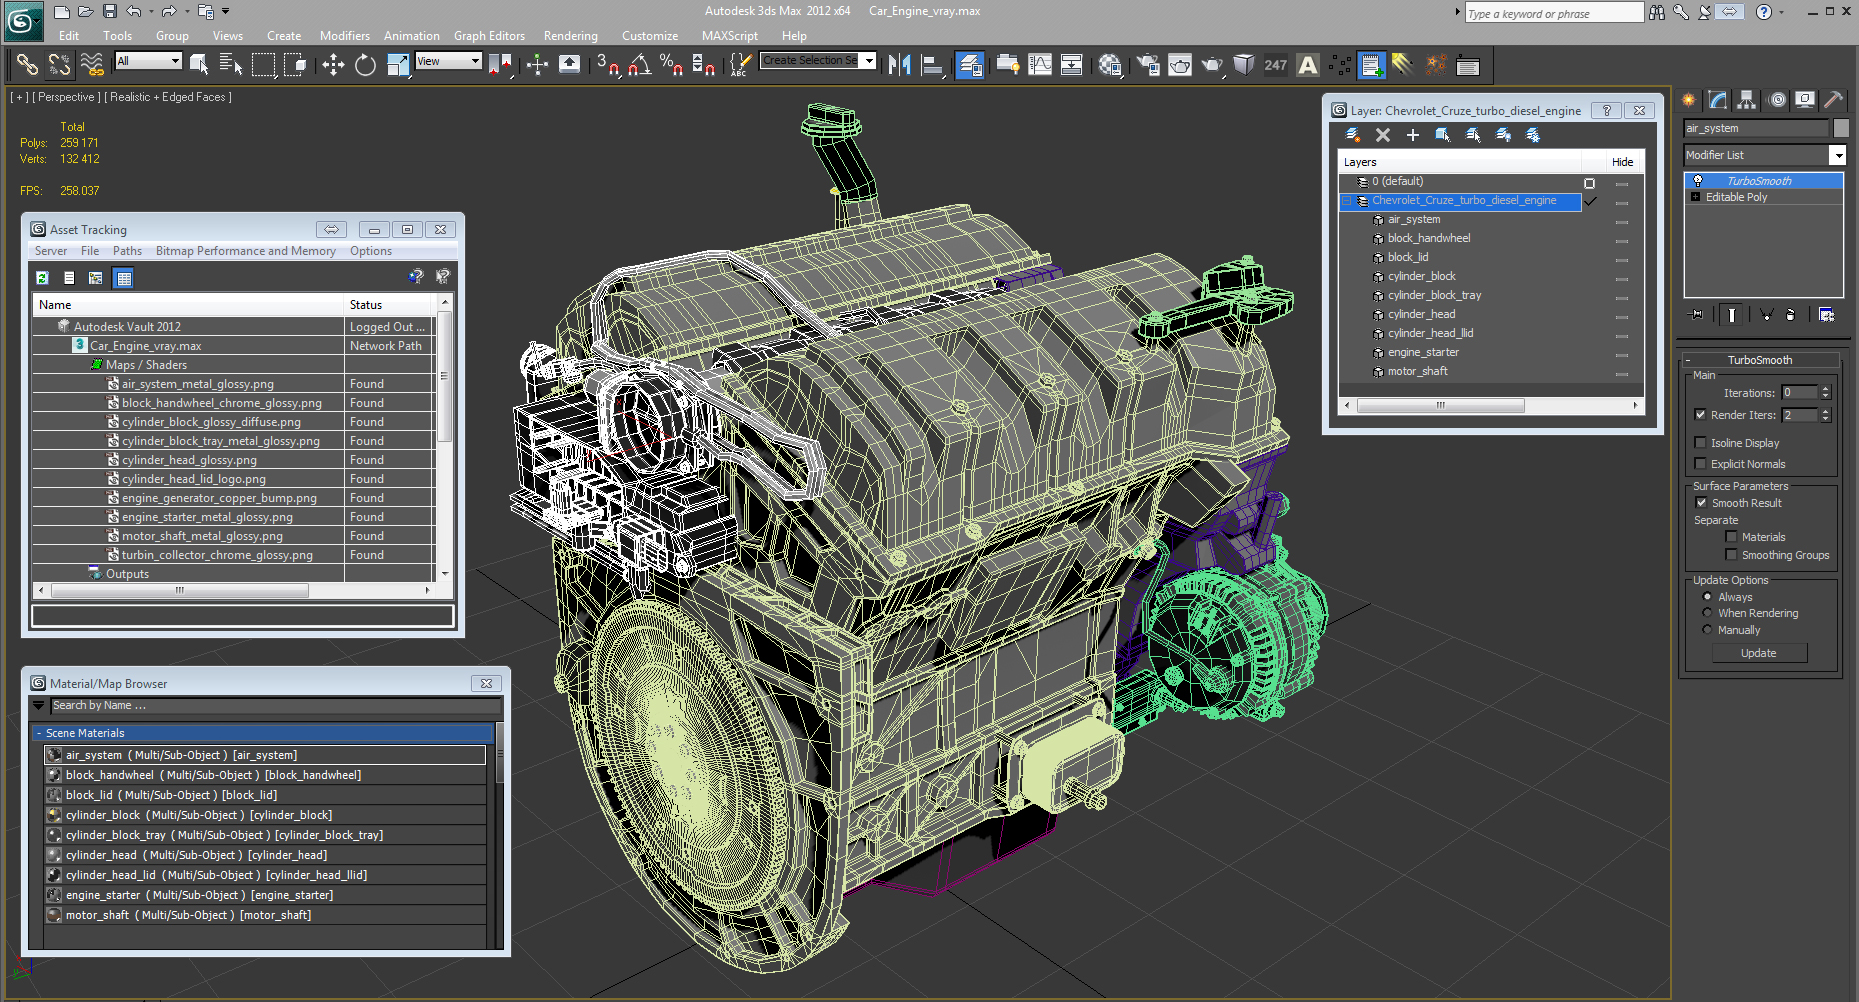Click the keyword or phrase search box
This screenshot has width=1859, height=1002.
pos(1554,13)
